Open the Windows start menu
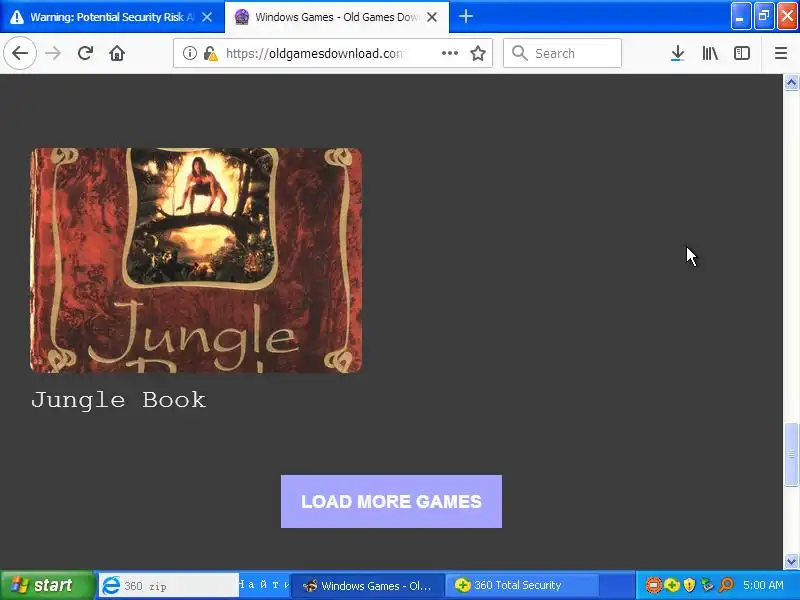The image size is (800, 600). pyautogui.click(x=47, y=585)
